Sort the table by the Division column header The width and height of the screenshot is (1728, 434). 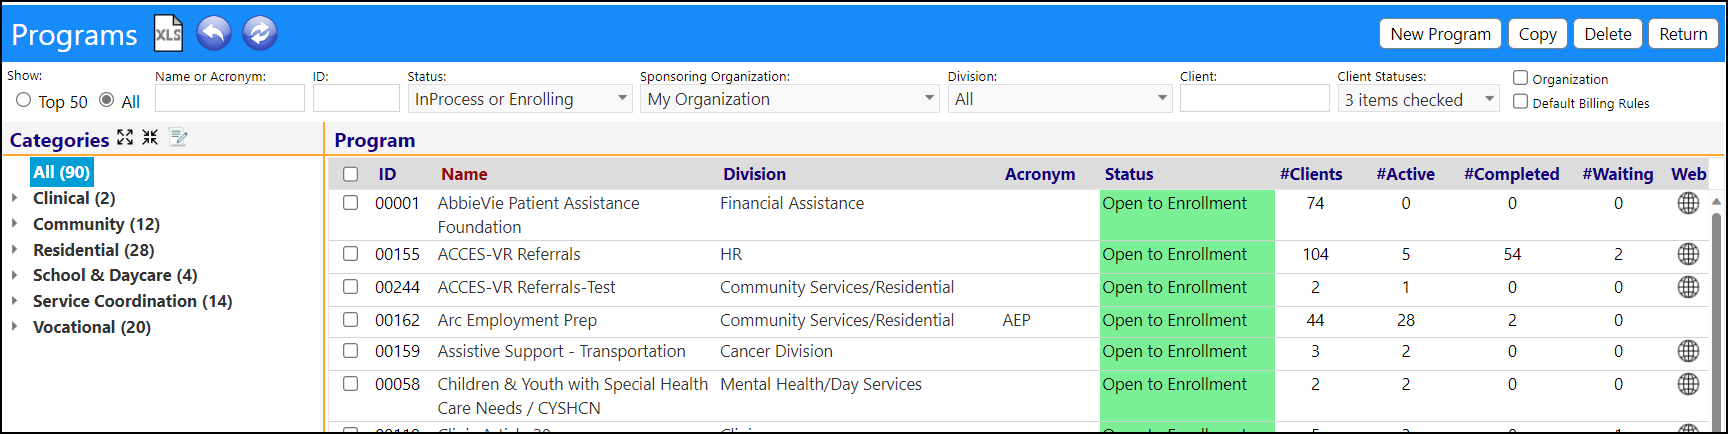[x=755, y=174]
